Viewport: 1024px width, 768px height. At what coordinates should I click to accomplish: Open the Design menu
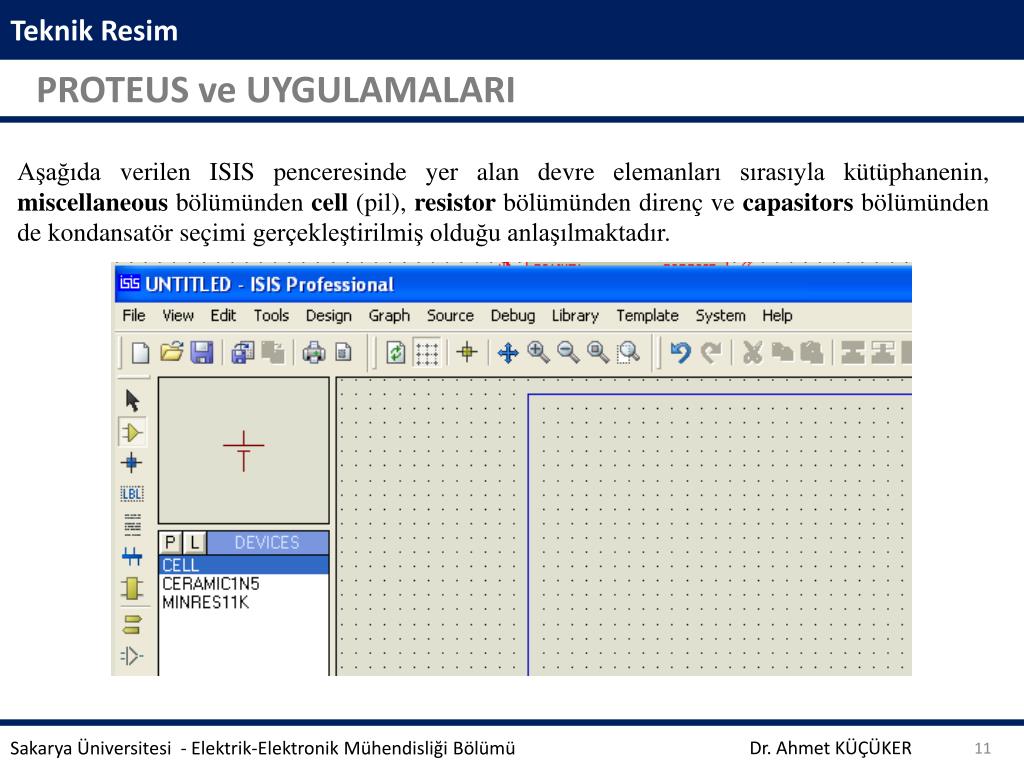pos(328,315)
